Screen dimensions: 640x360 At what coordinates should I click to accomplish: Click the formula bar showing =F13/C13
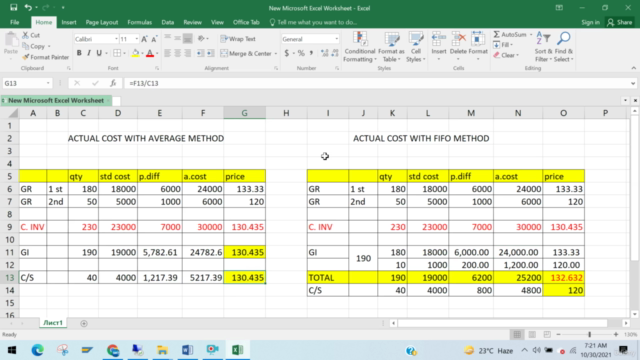tap(376, 83)
